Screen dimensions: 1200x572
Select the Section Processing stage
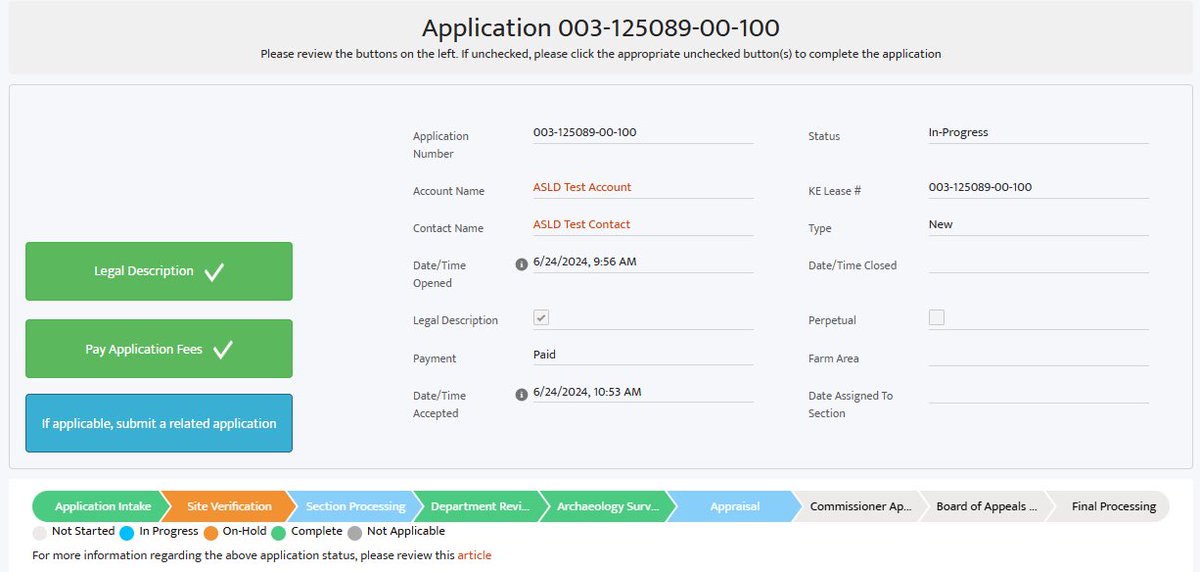[353, 506]
